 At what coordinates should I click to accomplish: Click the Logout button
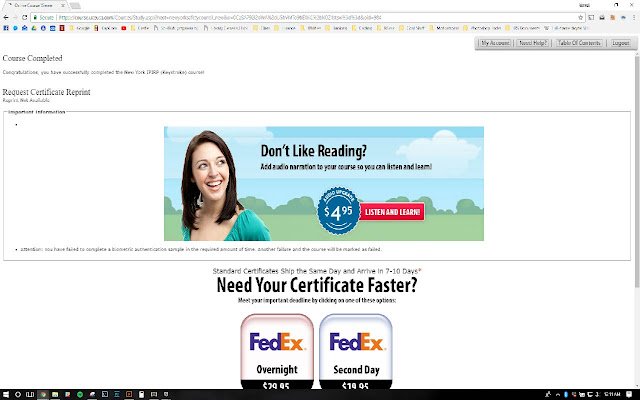click(x=620, y=43)
